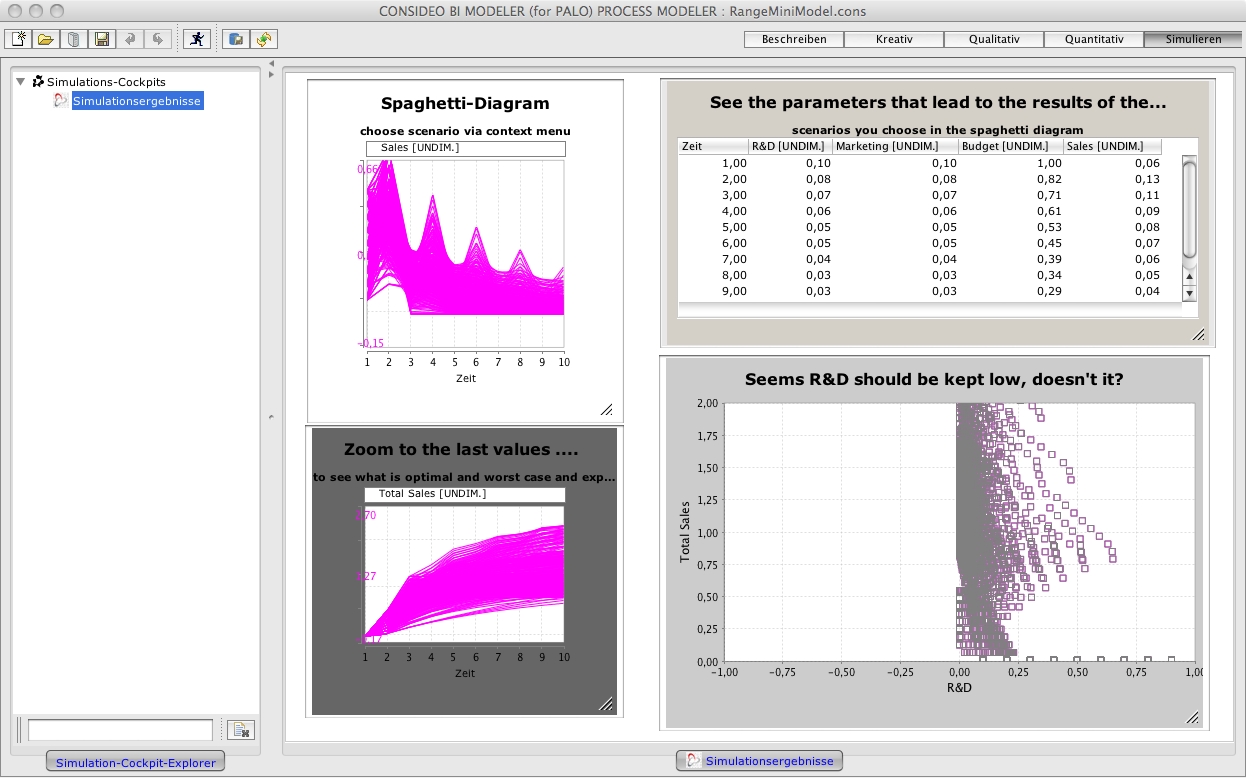Viewport: 1246px width, 778px height.
Task: Switch to the Qualitativ tab
Action: click(994, 40)
